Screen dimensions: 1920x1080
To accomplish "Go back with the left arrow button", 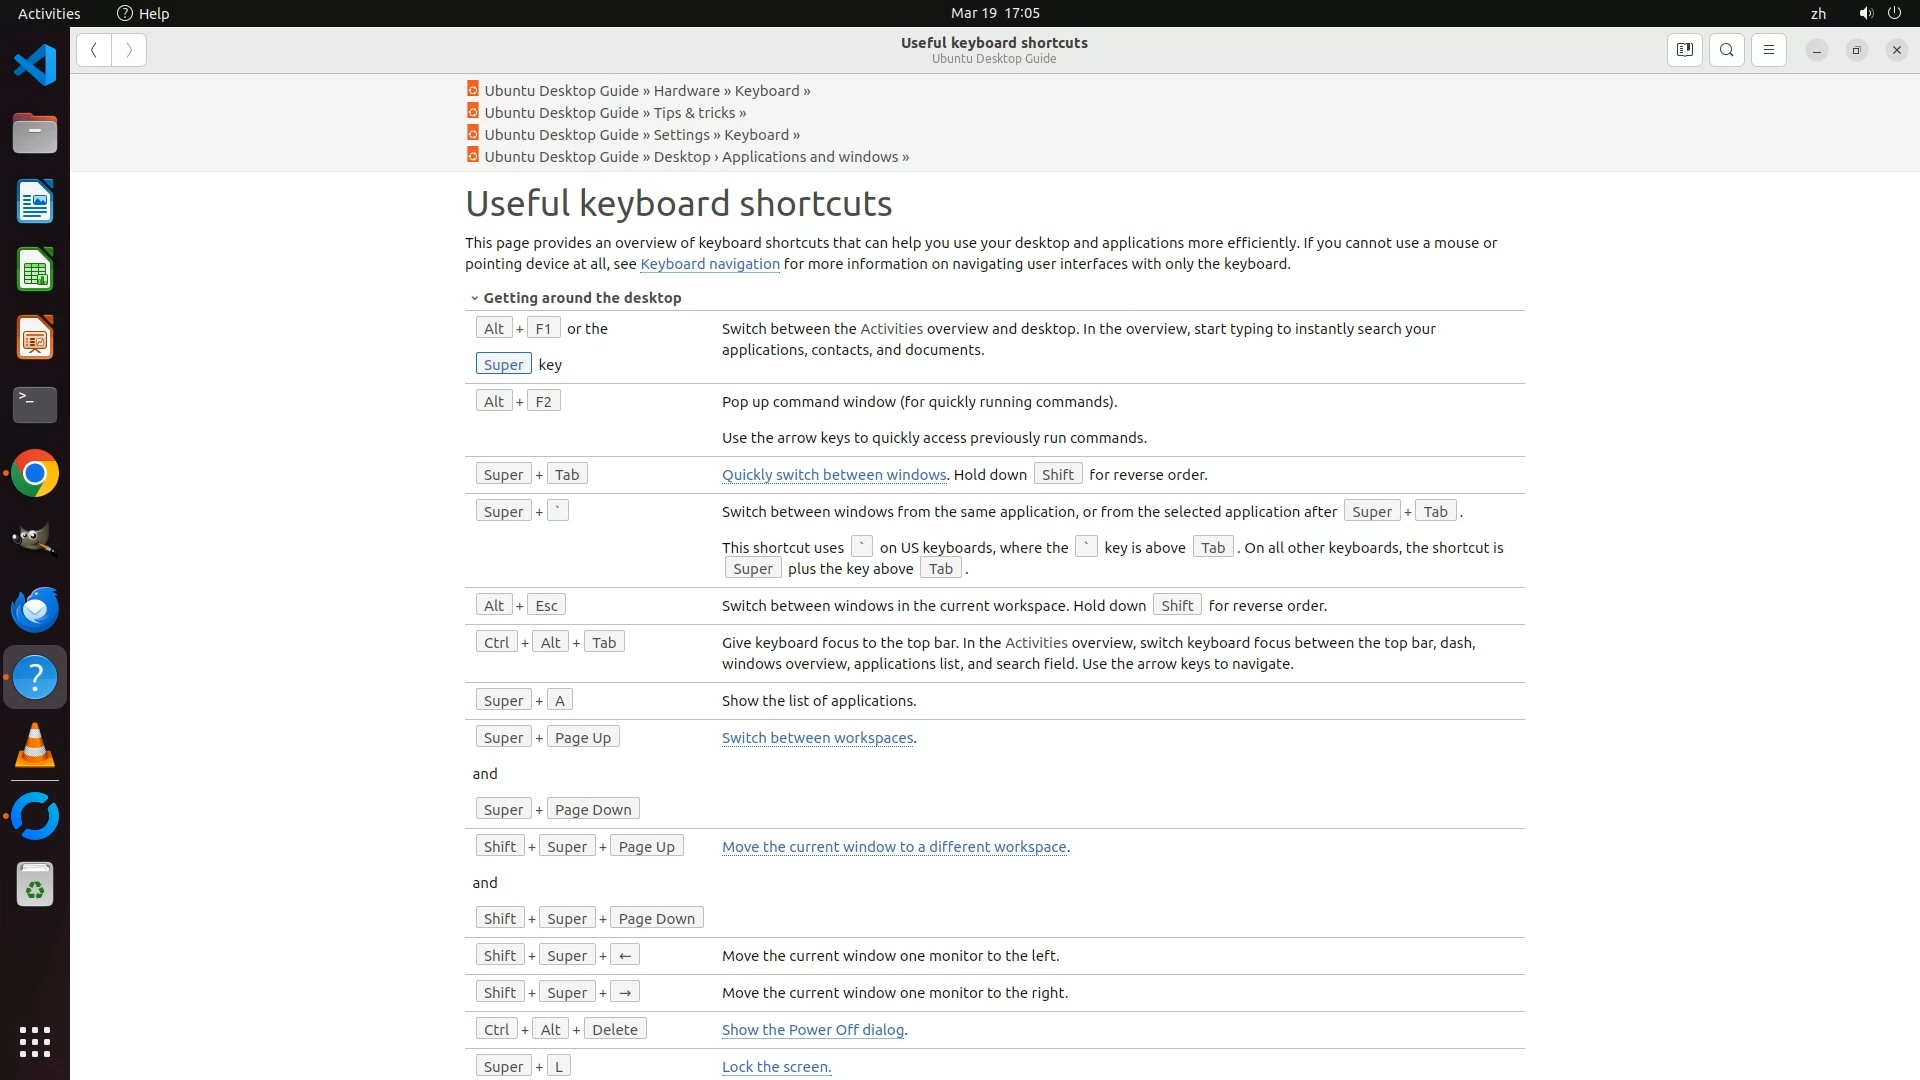I will tap(93, 50).
